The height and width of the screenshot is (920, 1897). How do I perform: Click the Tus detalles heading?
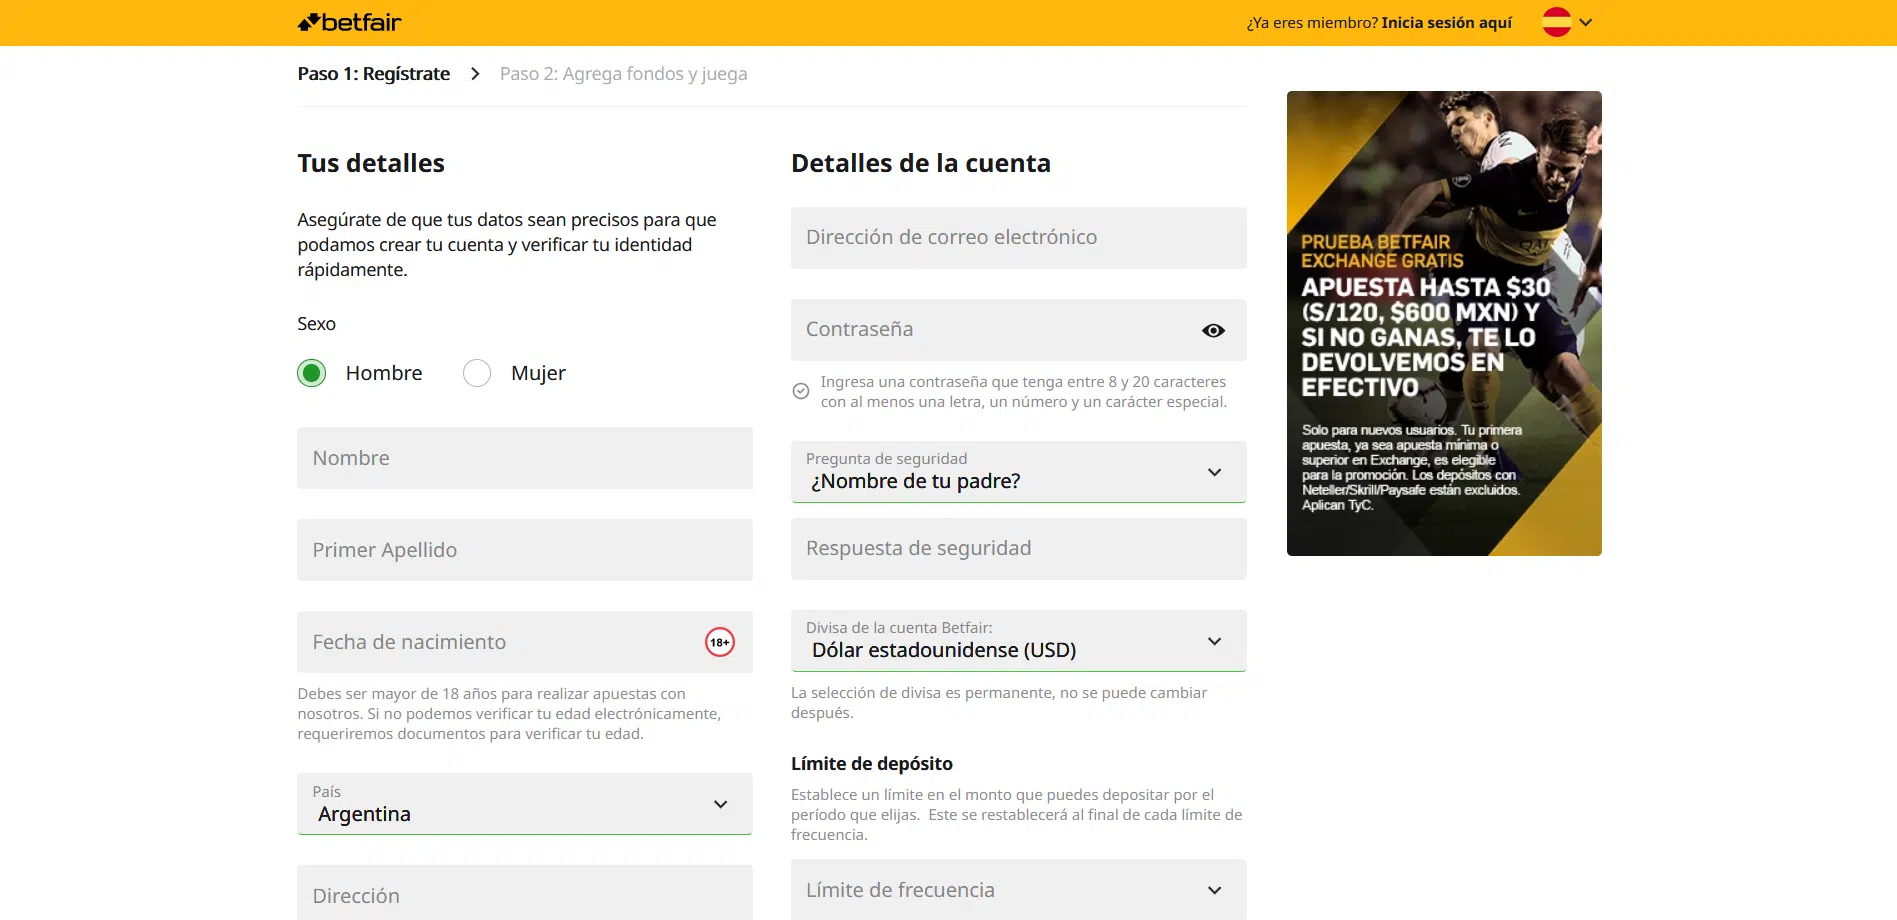pos(371,163)
